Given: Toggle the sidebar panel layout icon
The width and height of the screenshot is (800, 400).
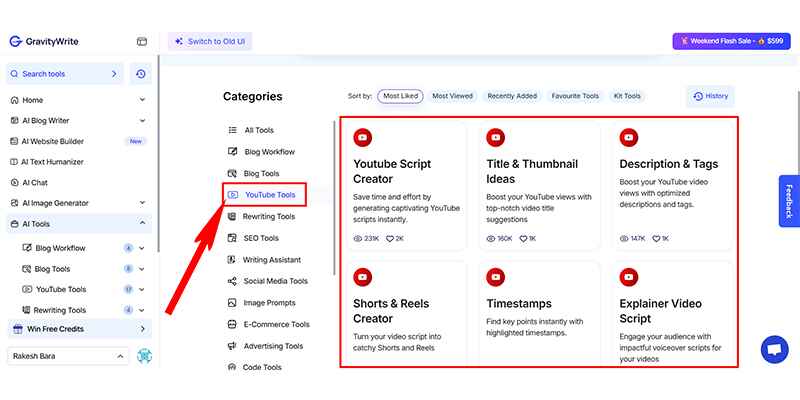Looking at the screenshot, I should pyautogui.click(x=142, y=41).
